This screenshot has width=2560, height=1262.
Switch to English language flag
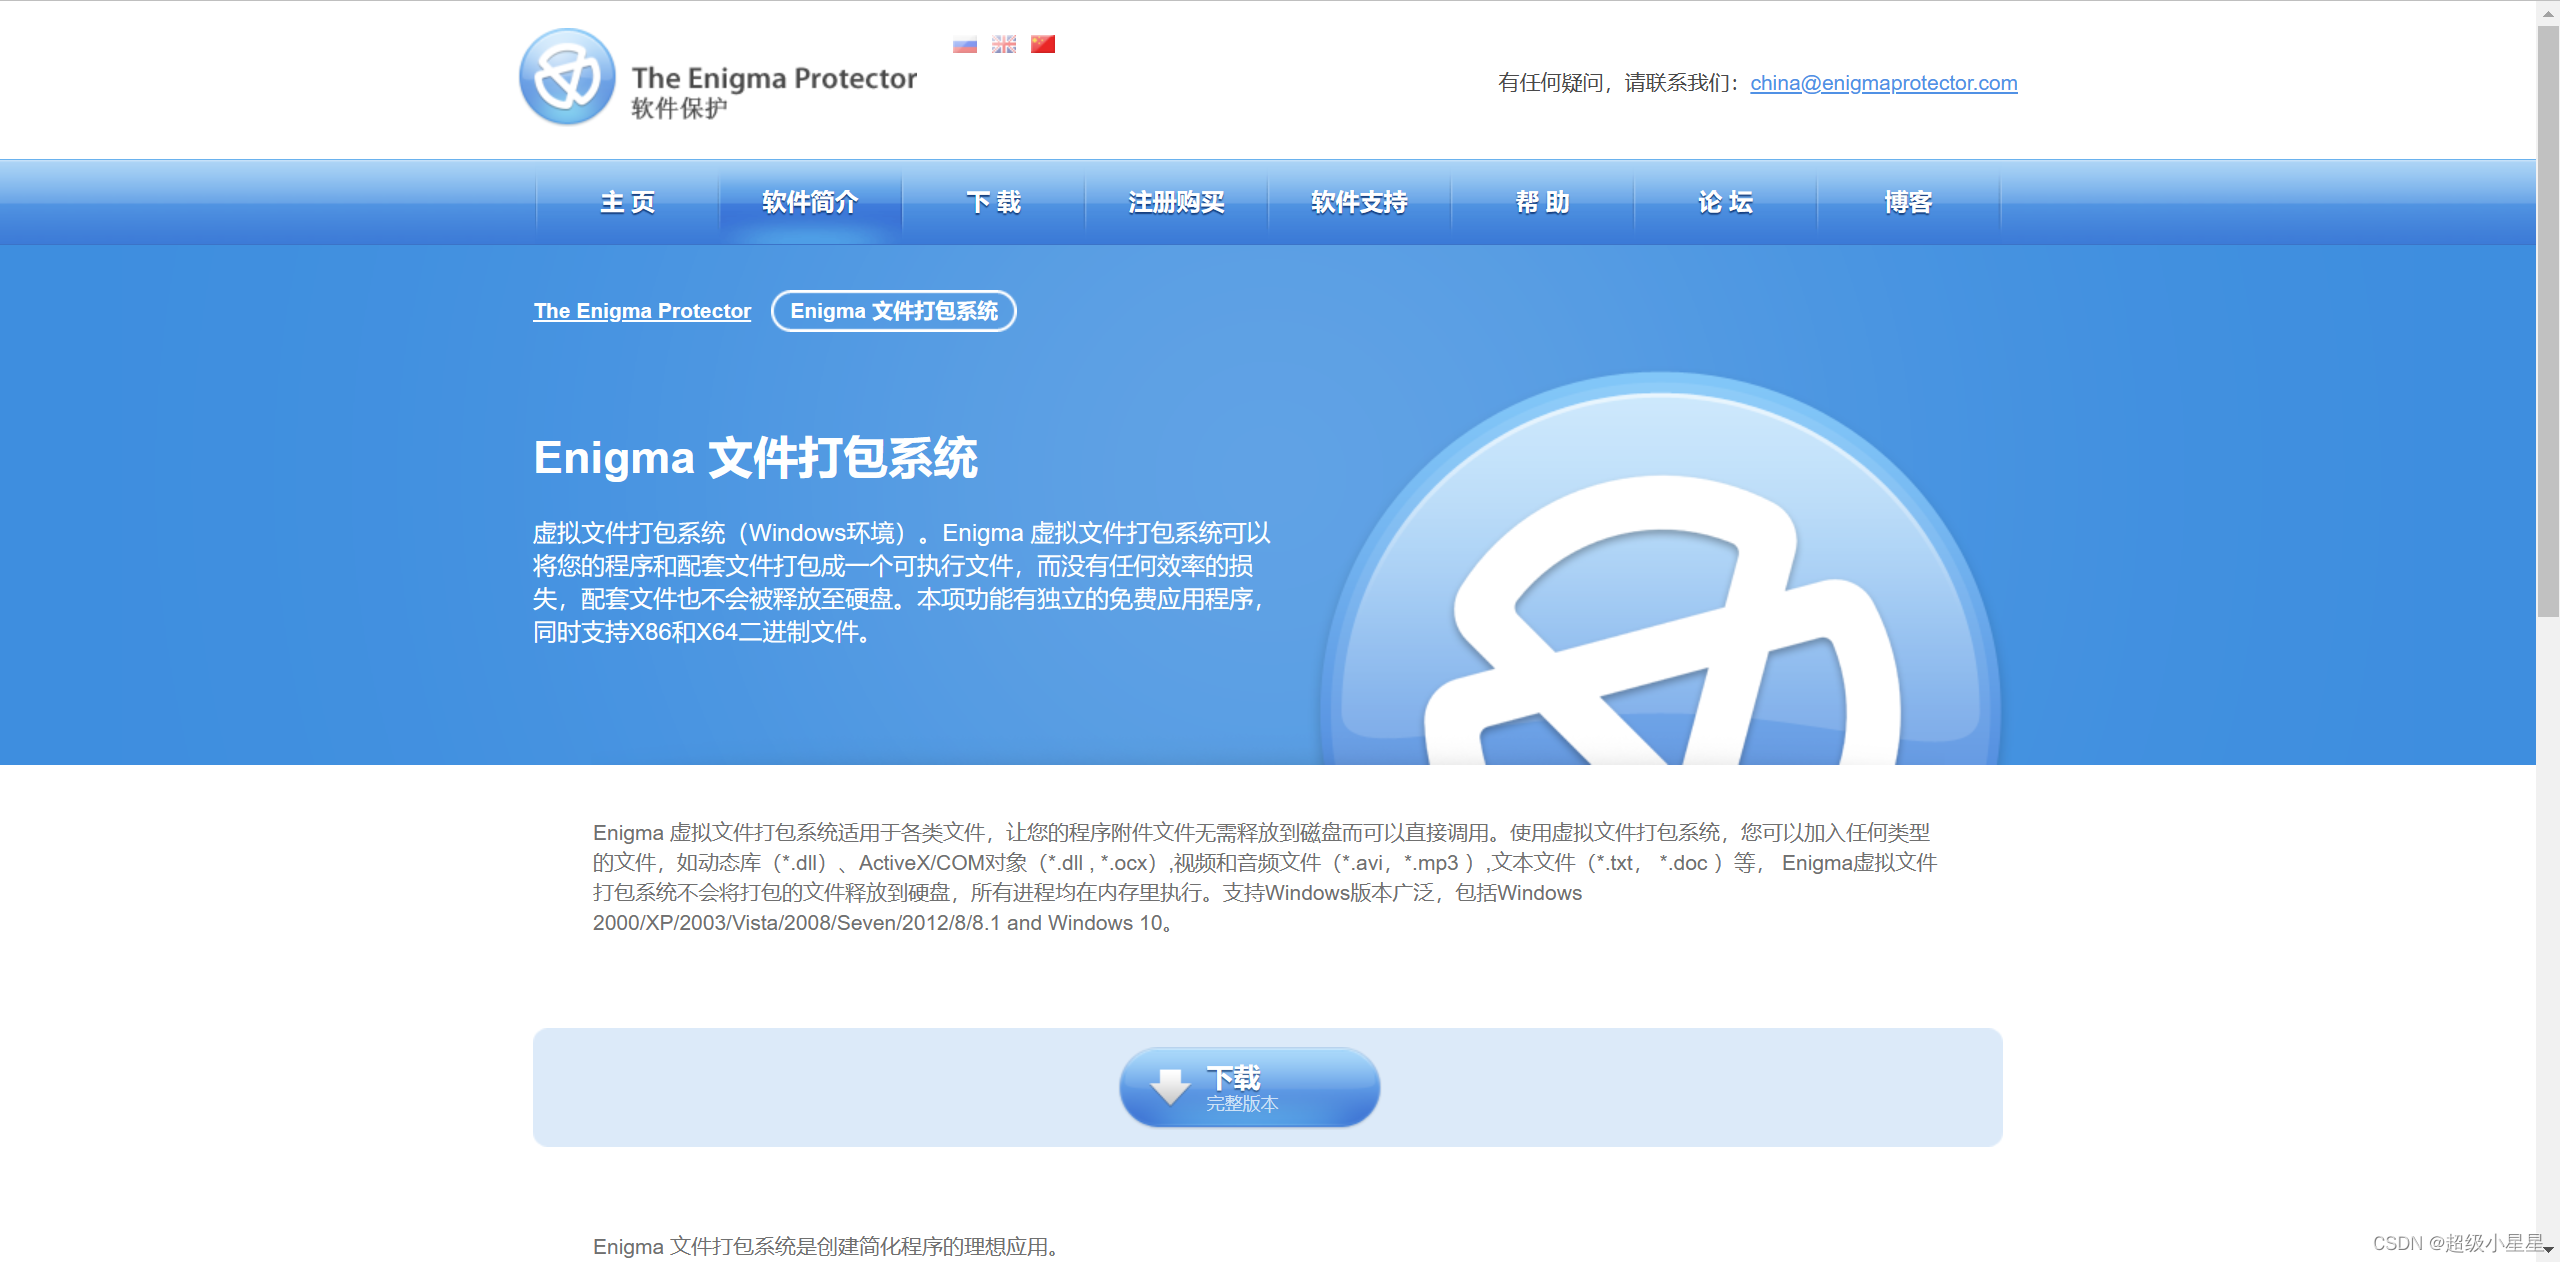pos(1004,44)
